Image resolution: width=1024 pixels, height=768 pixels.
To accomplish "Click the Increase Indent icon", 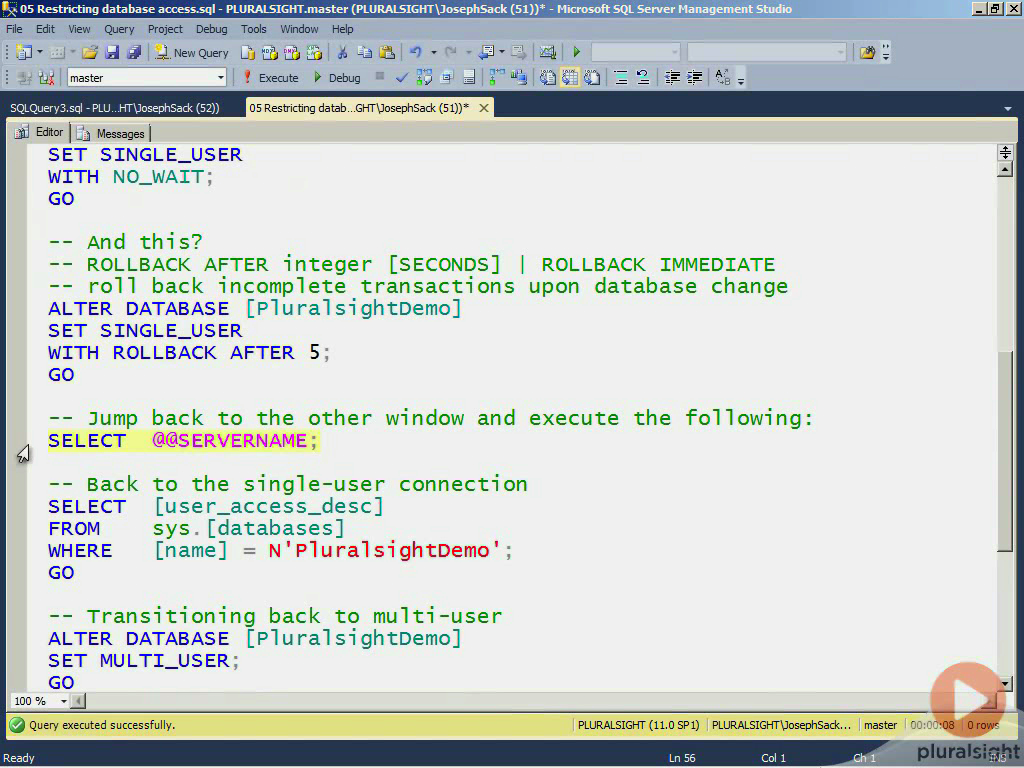I will [x=694, y=78].
